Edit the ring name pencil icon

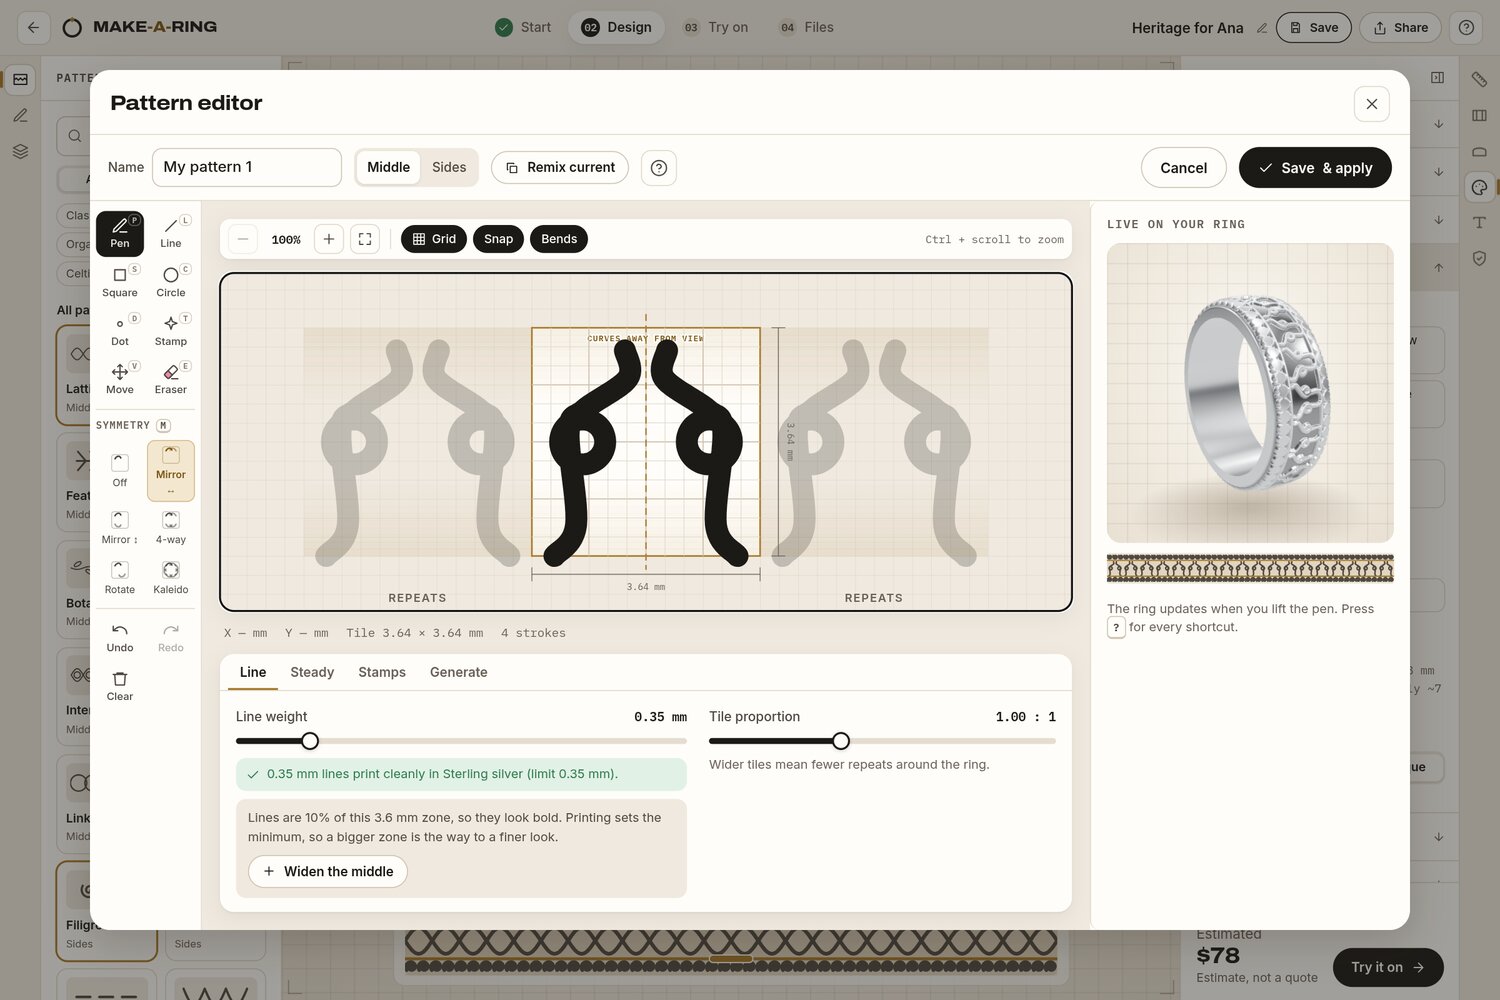pyautogui.click(x=1262, y=28)
